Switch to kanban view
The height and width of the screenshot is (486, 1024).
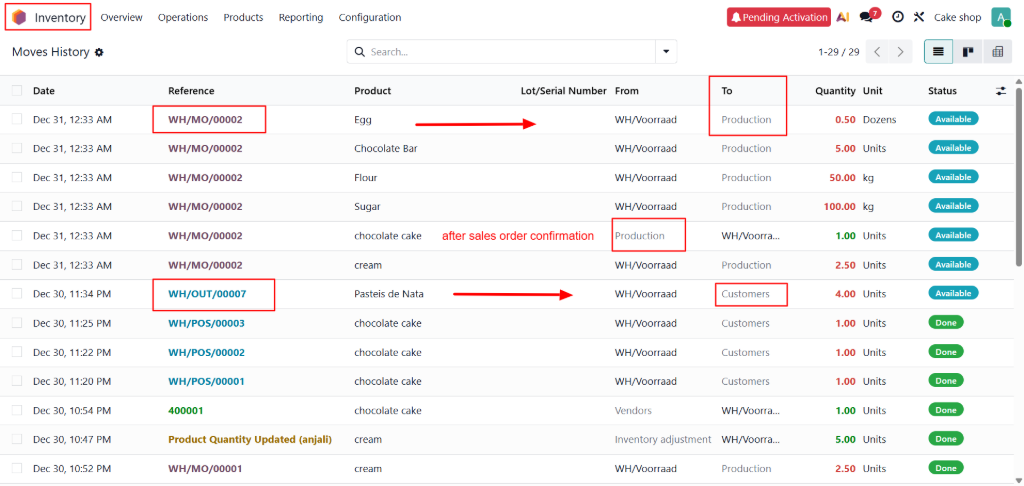point(968,52)
